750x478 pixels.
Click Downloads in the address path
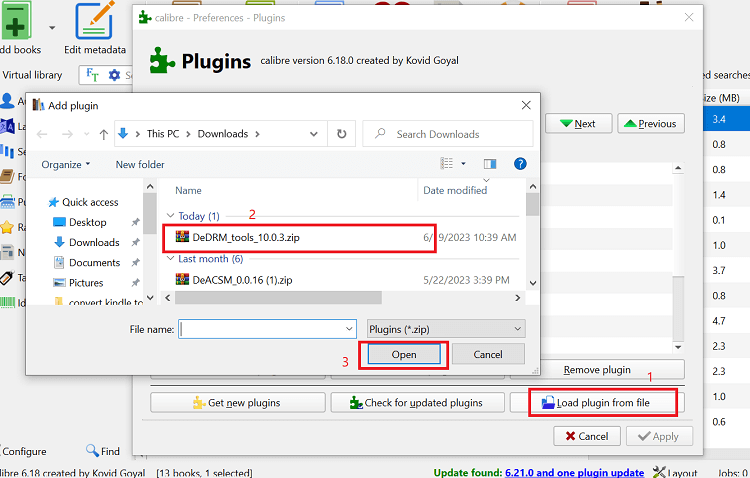222,134
